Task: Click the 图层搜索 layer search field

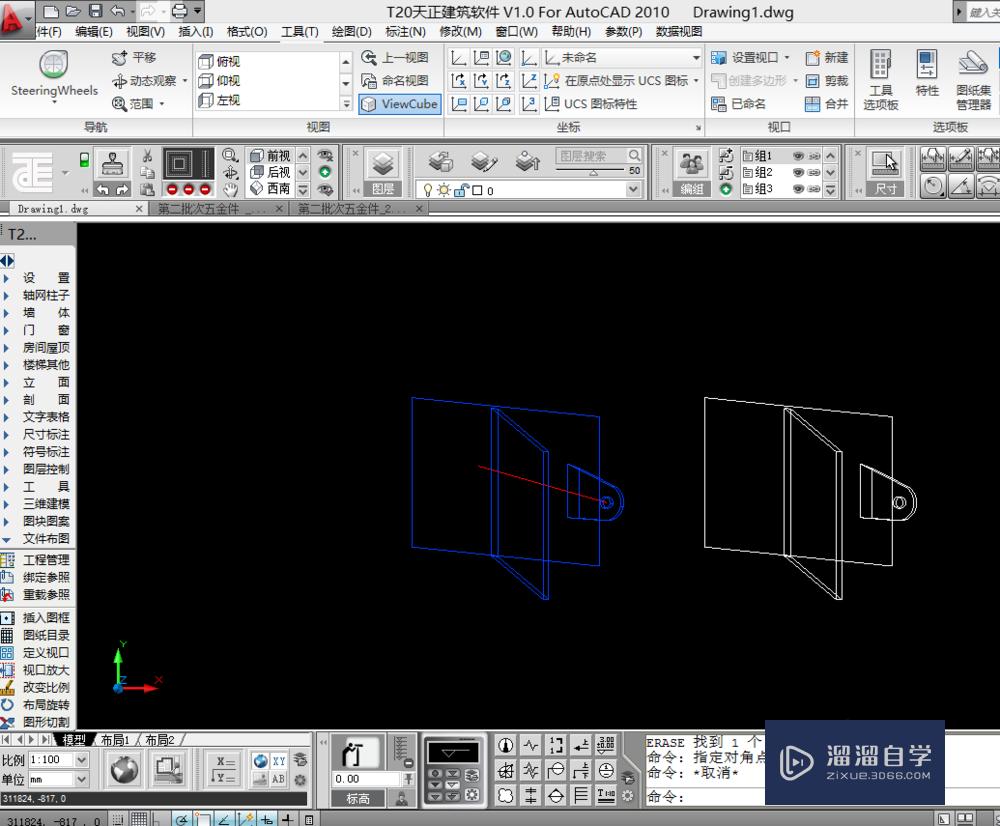Action: click(598, 155)
